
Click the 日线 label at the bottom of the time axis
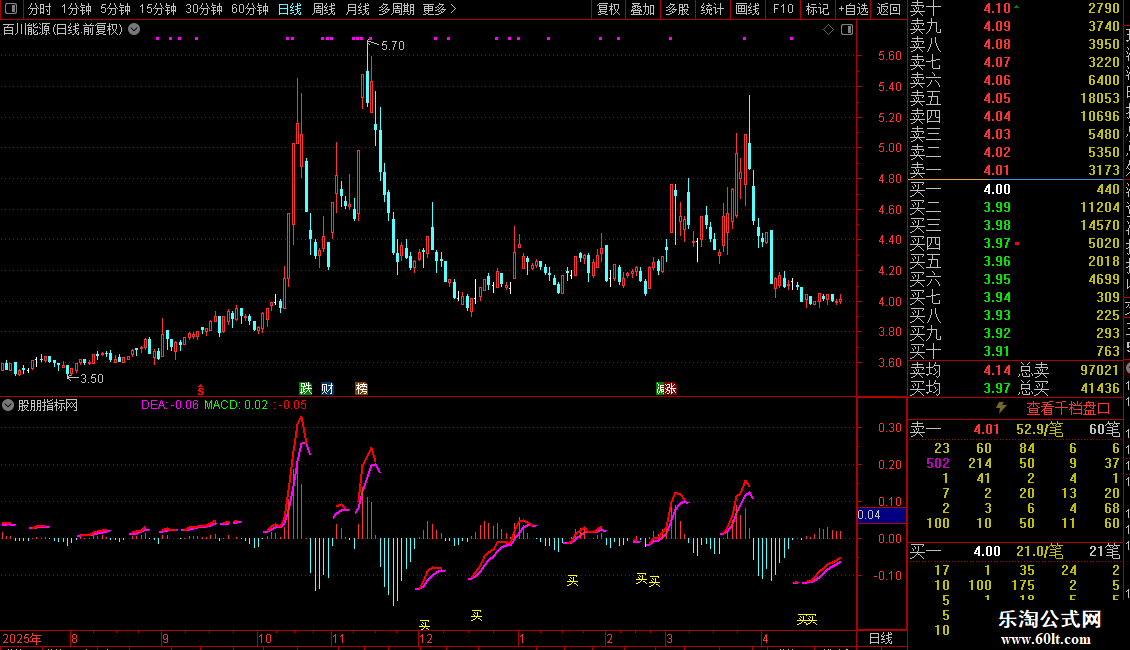click(881, 638)
